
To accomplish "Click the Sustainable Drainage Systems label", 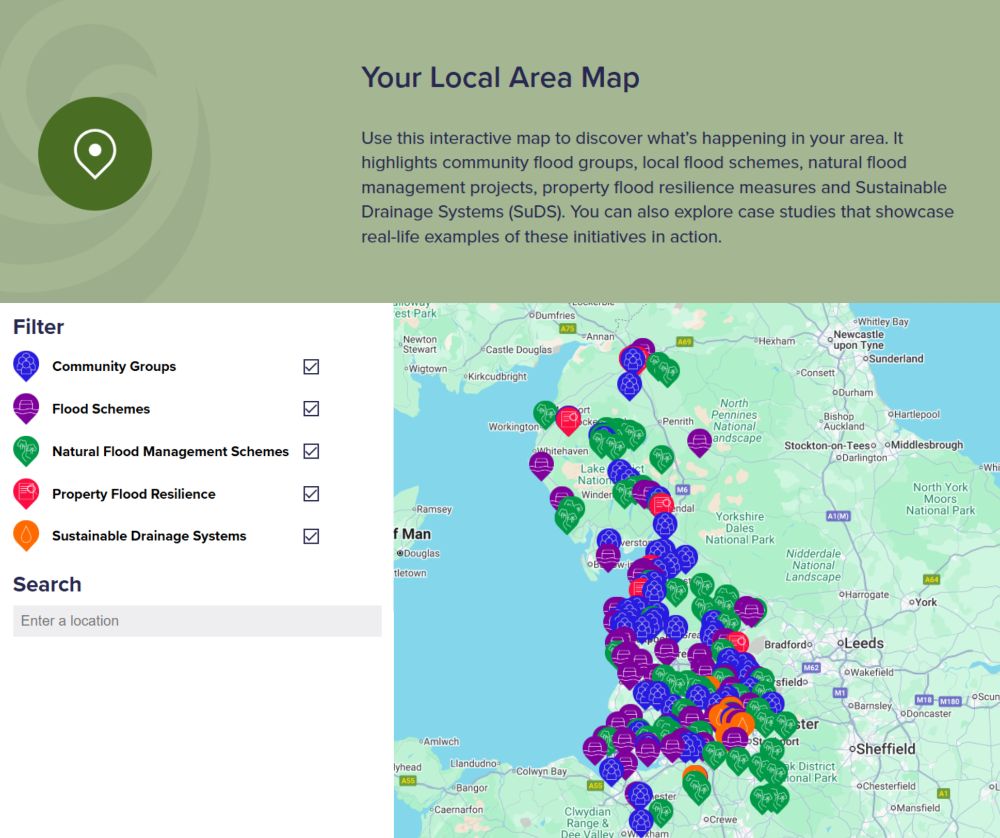I will pyautogui.click(x=149, y=536).
